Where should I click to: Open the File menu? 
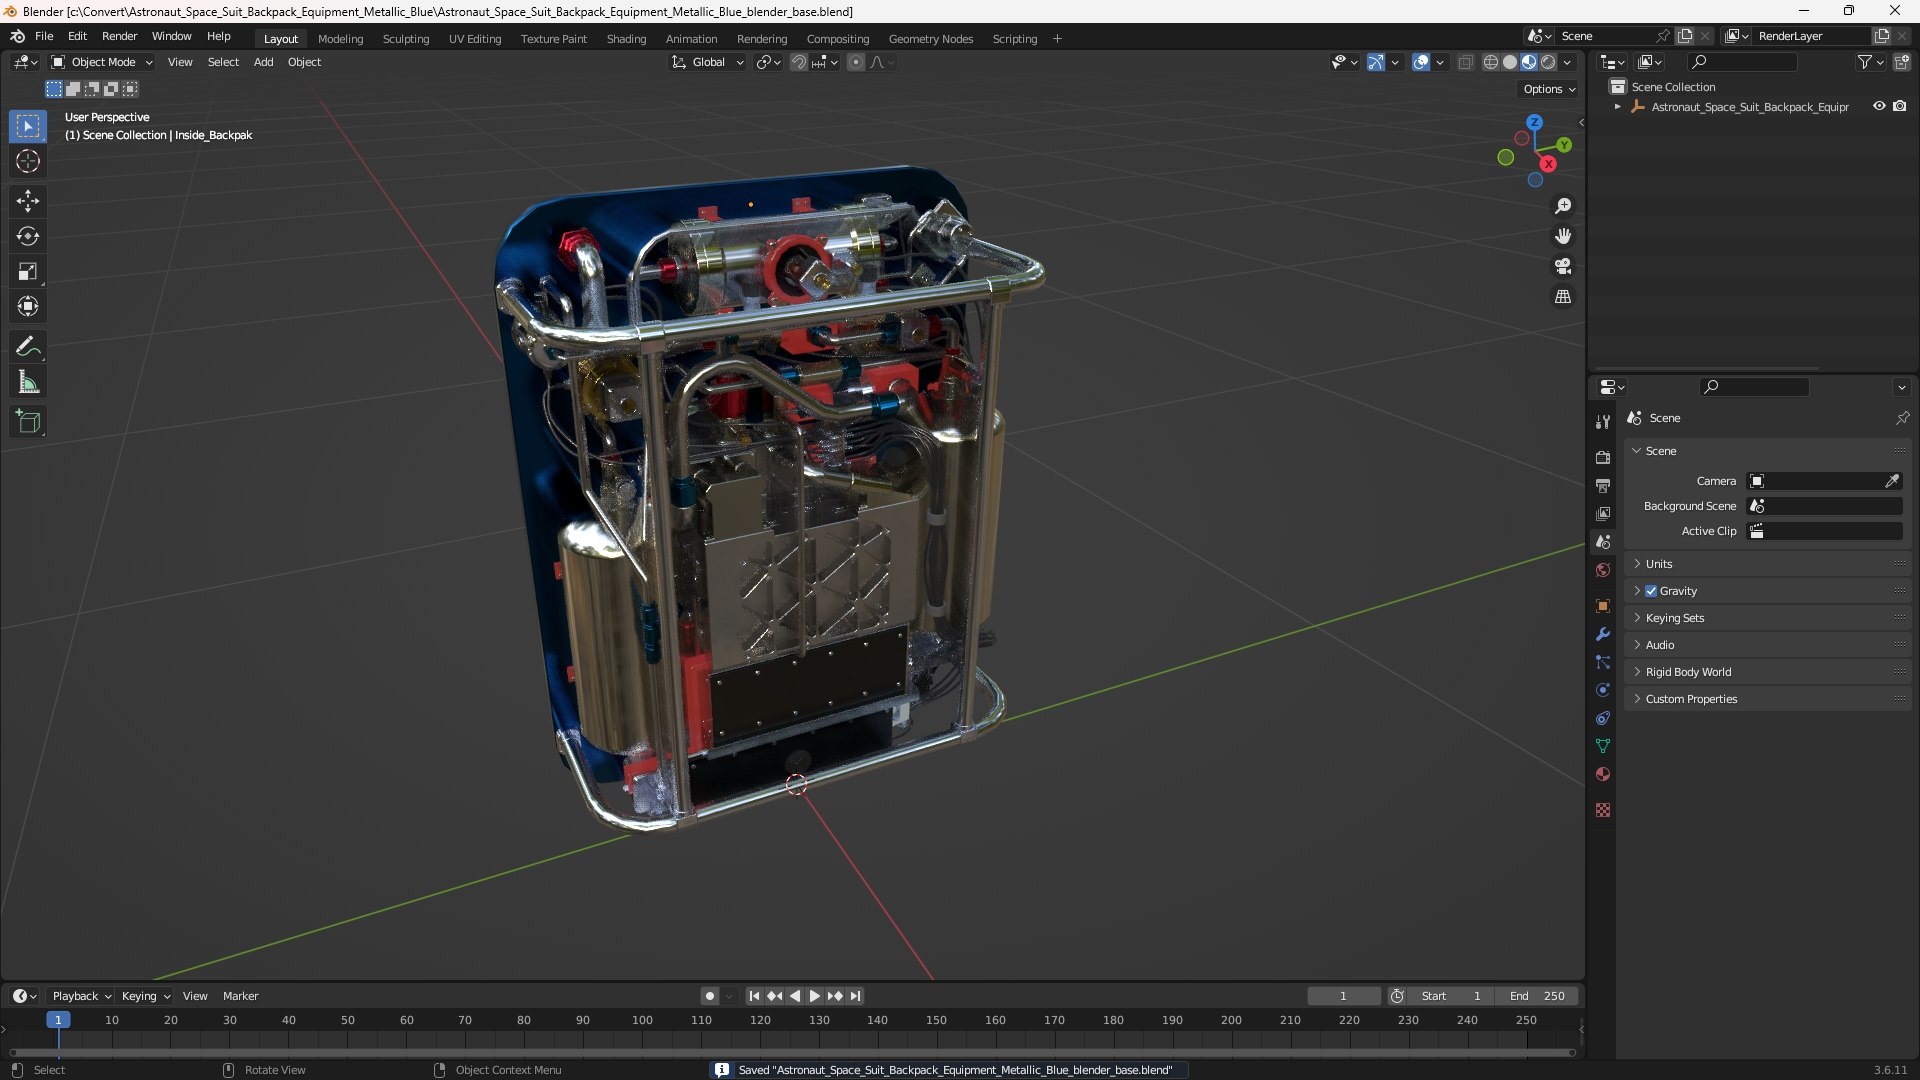tap(44, 36)
